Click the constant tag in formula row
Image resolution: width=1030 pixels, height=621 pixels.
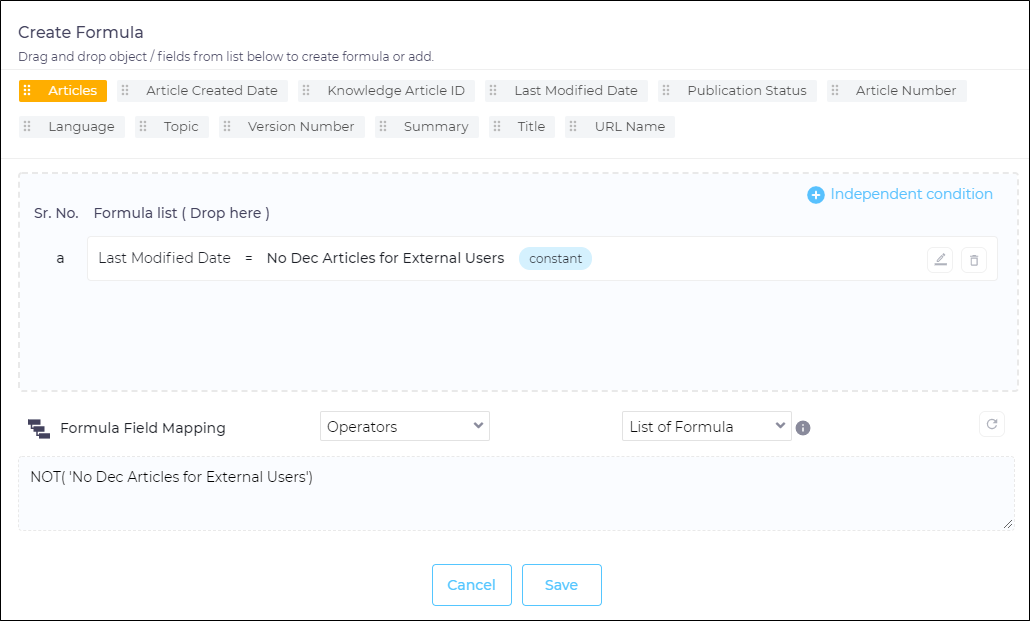click(x=555, y=258)
